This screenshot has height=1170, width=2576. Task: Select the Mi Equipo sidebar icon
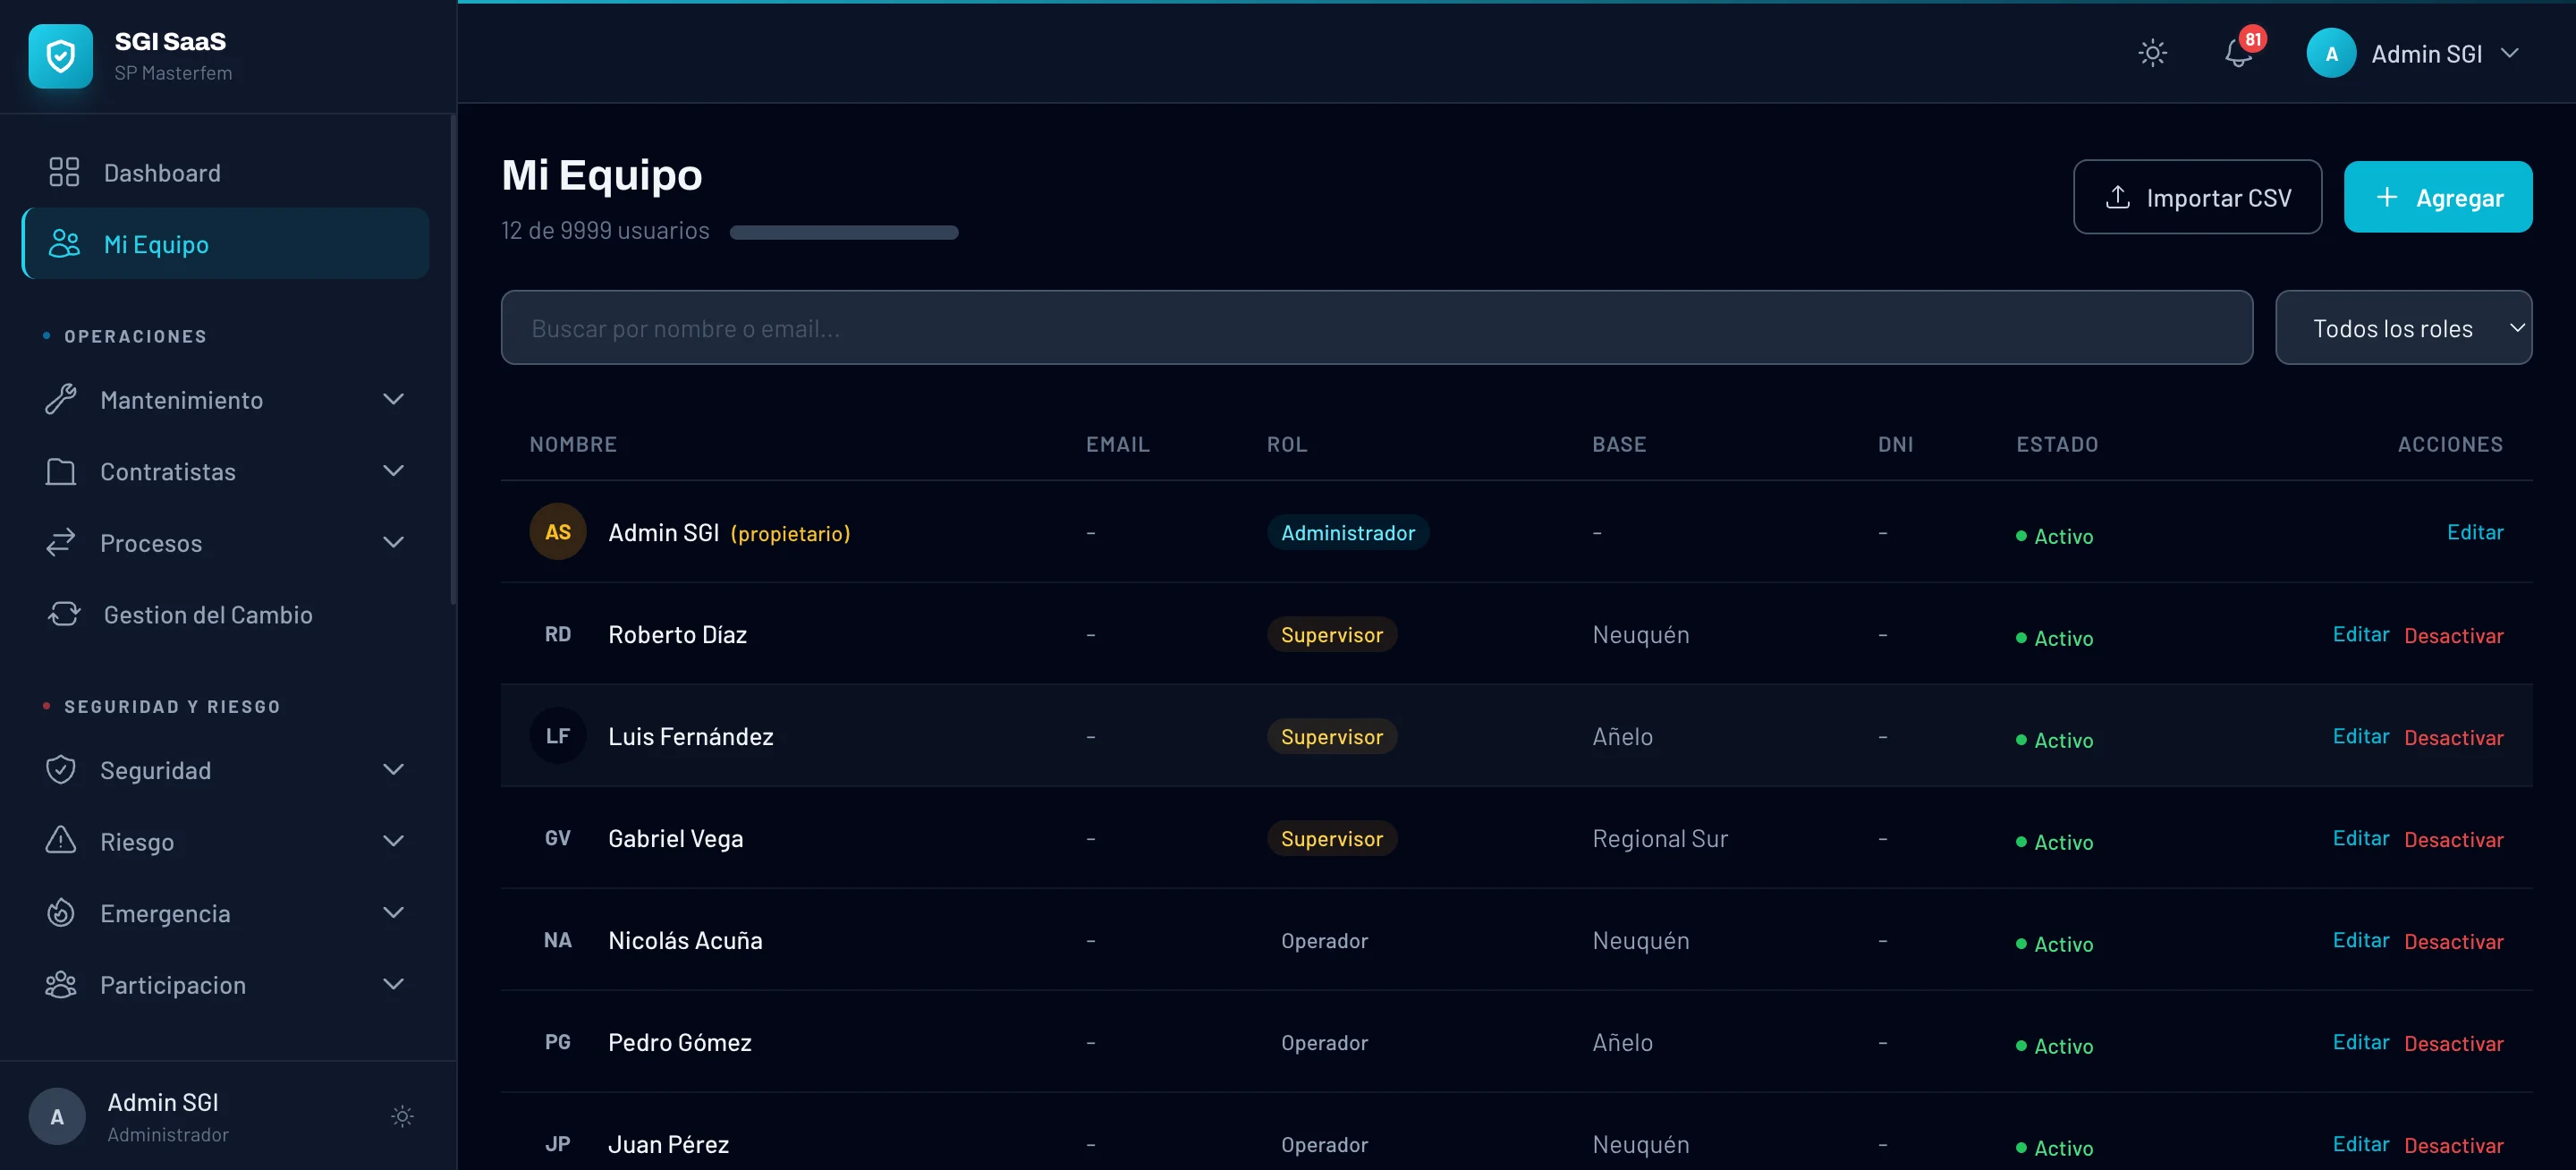tap(63, 243)
